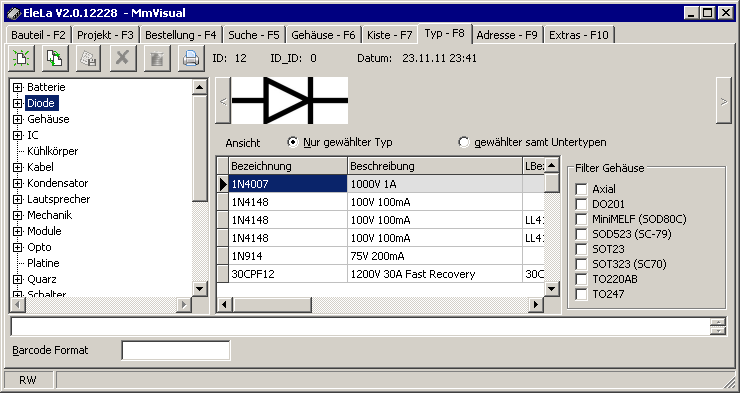Click the new entry toolbar icon
Image resolution: width=740 pixels, height=393 pixels.
(x=21, y=59)
